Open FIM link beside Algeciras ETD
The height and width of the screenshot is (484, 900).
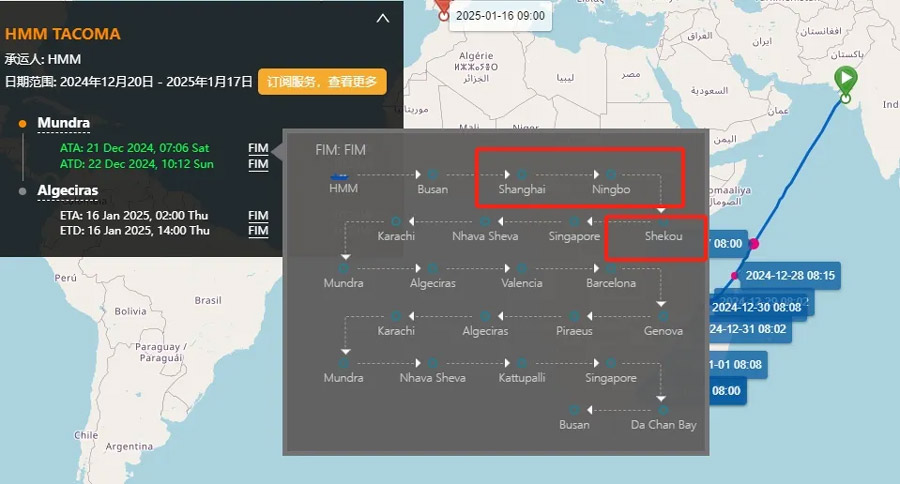[258, 231]
